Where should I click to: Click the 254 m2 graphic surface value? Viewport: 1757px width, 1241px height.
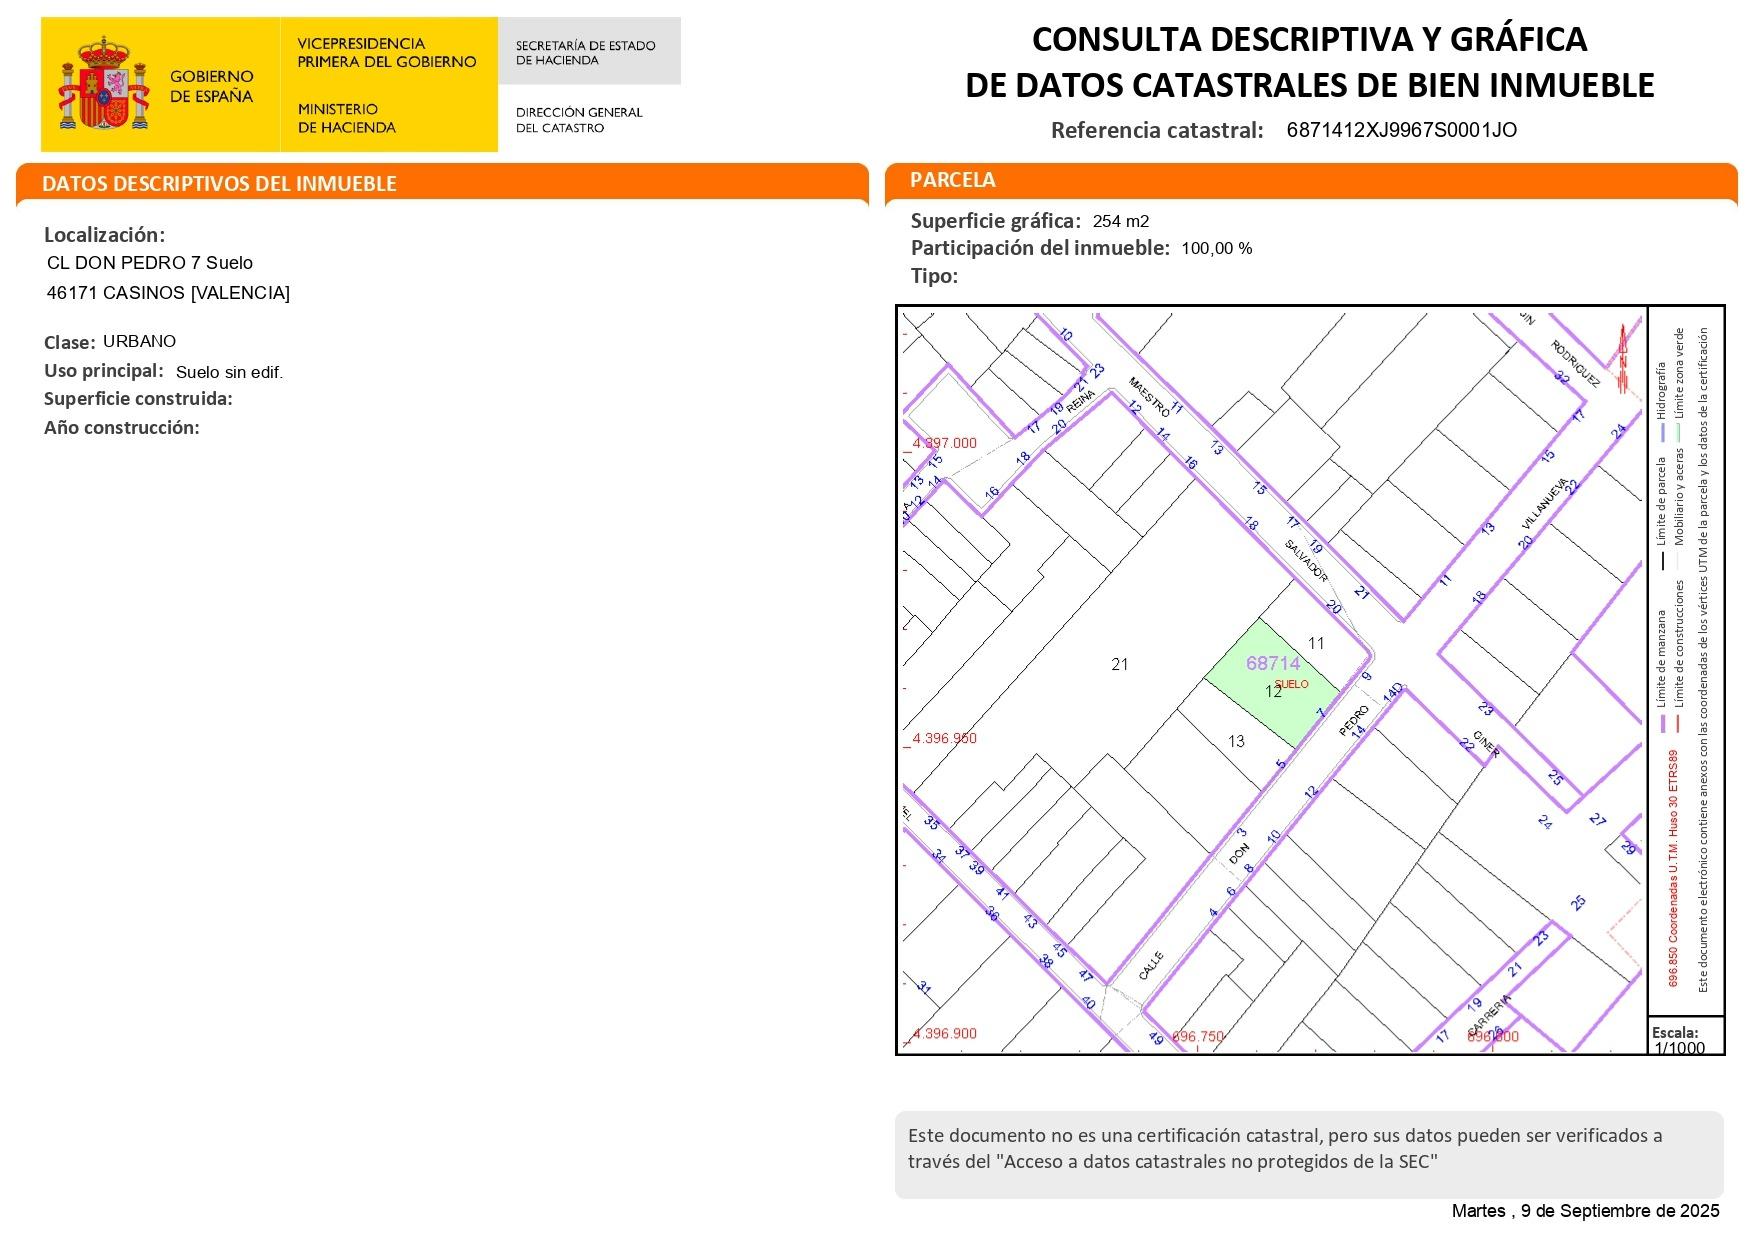(x=1121, y=221)
